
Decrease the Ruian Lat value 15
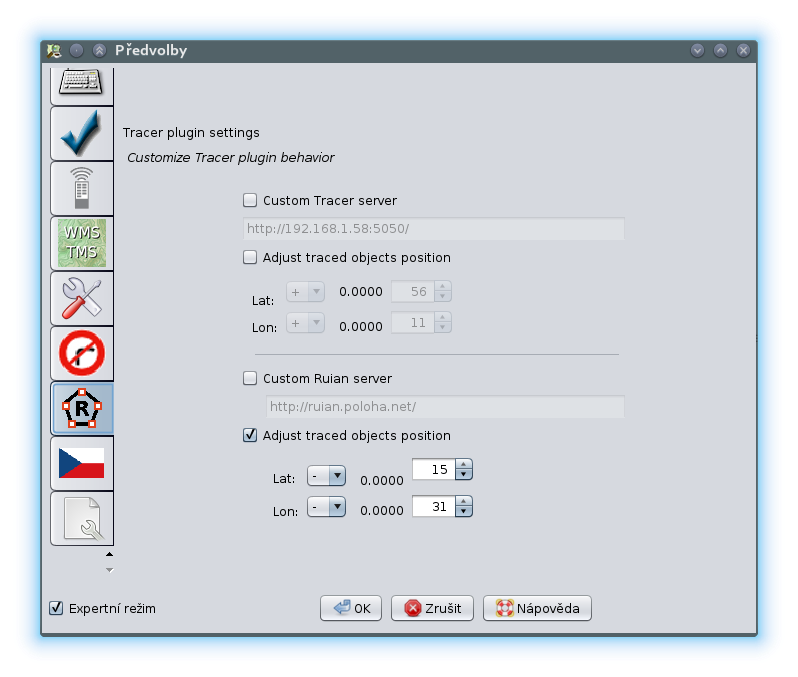tap(464, 474)
